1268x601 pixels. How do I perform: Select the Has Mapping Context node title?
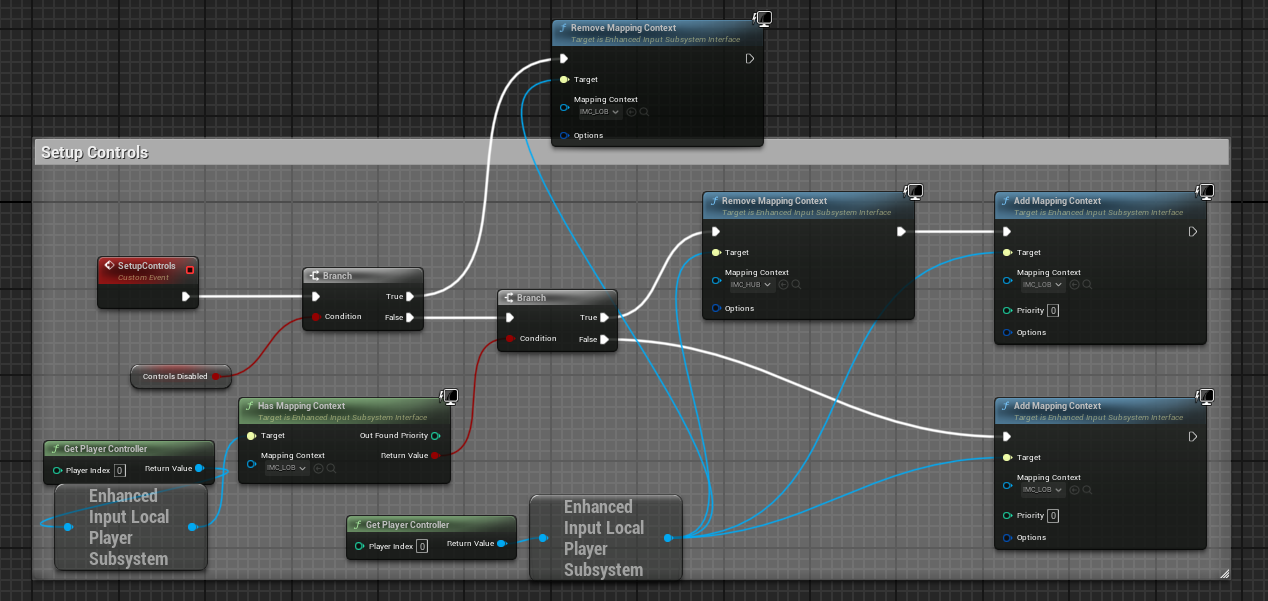tap(301, 406)
